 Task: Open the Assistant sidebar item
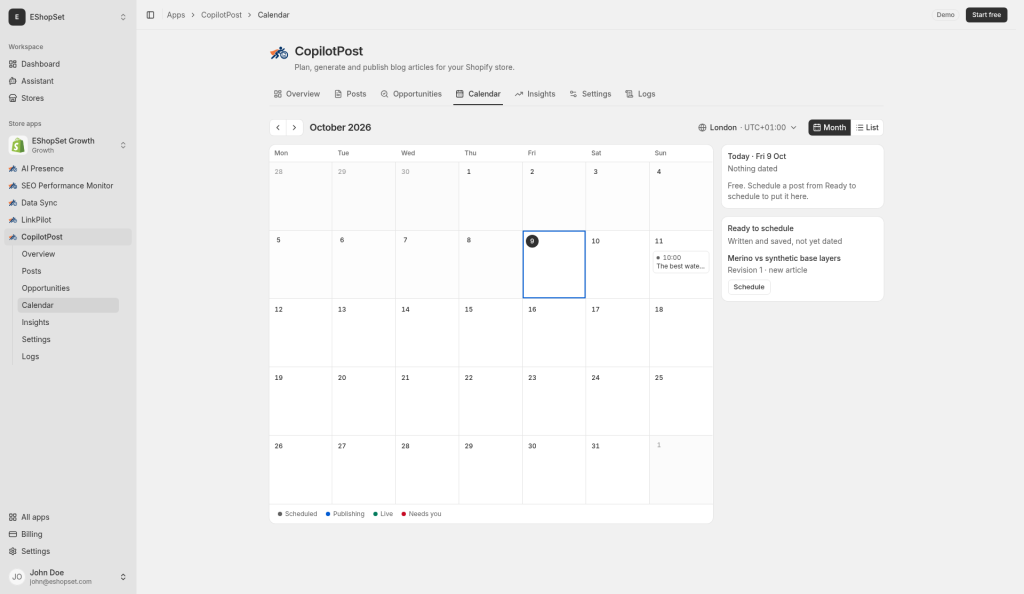[x=68, y=81]
